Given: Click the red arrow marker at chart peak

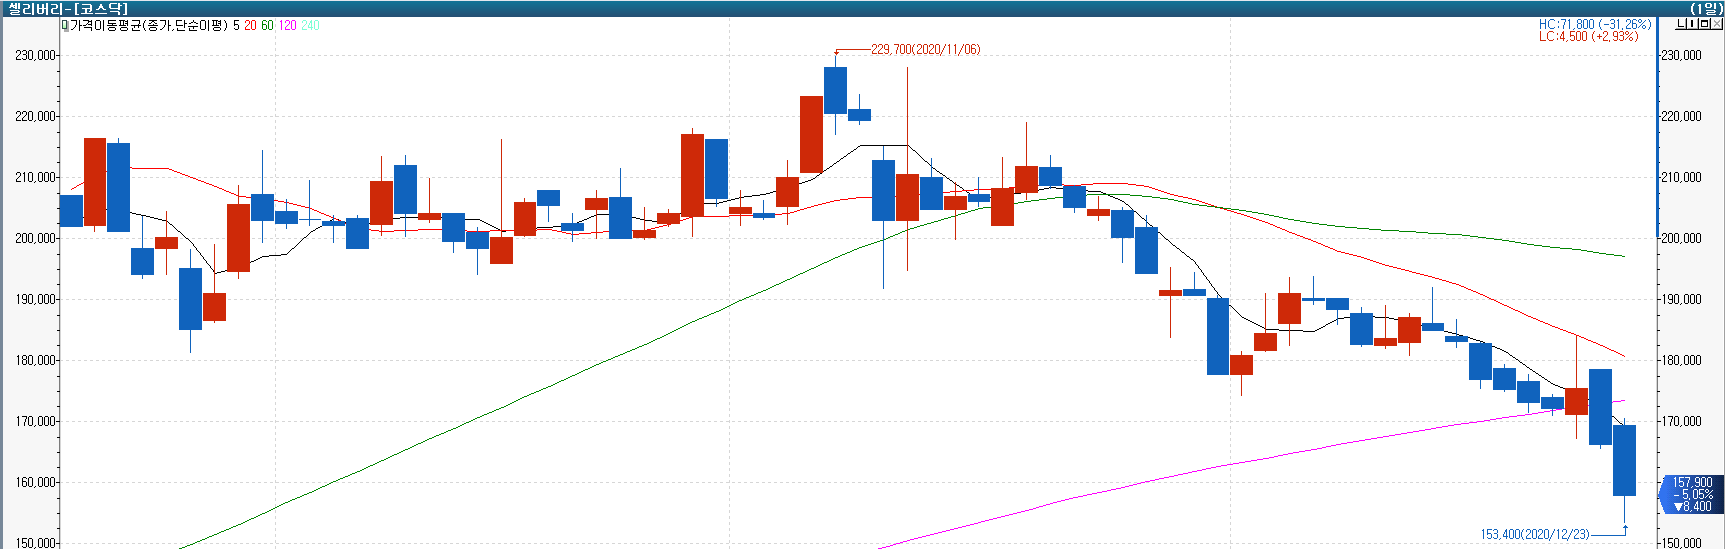Looking at the screenshot, I should [836, 52].
